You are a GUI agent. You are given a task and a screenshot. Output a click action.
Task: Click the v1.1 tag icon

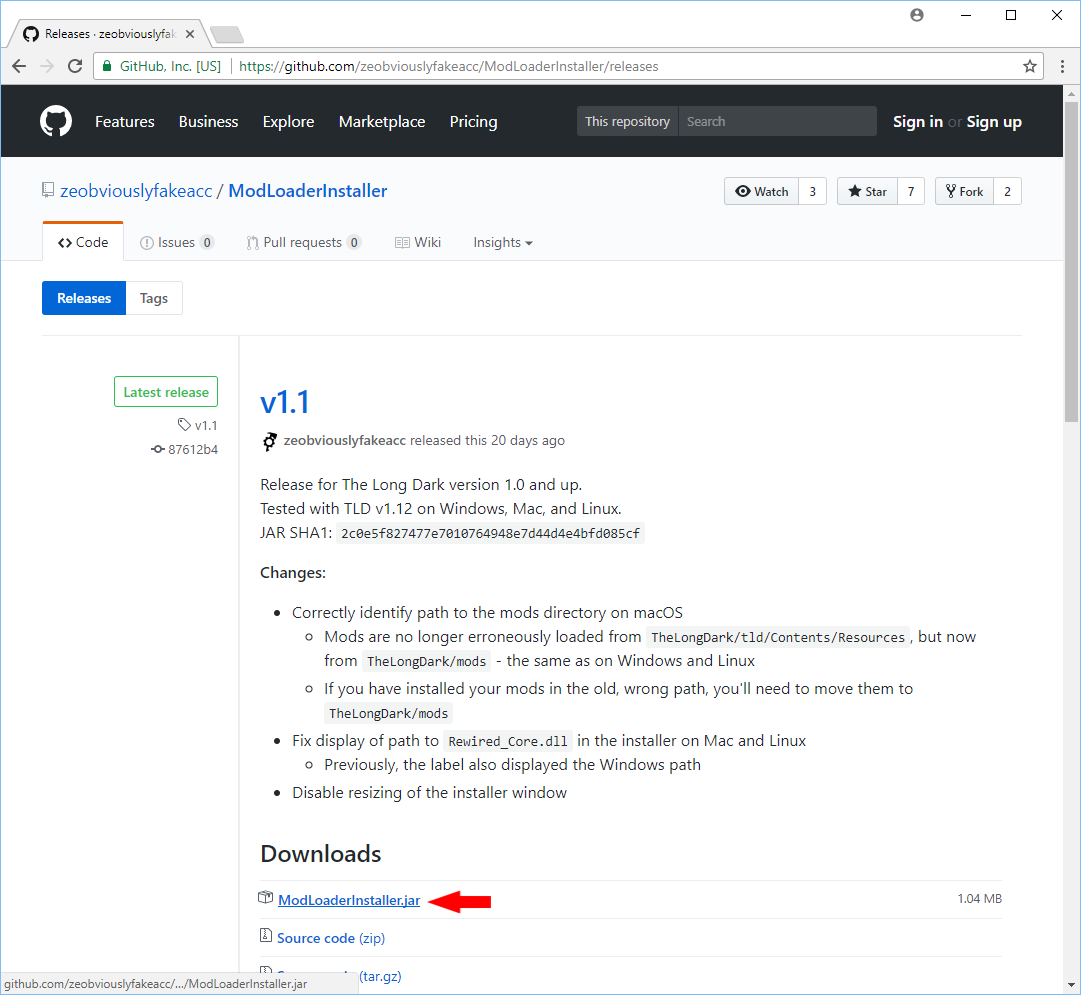click(x=184, y=425)
